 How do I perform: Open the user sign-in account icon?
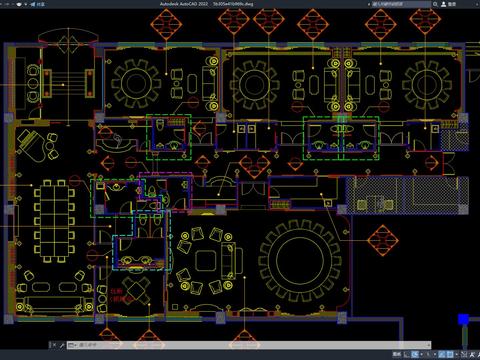pyautogui.click(x=444, y=4)
